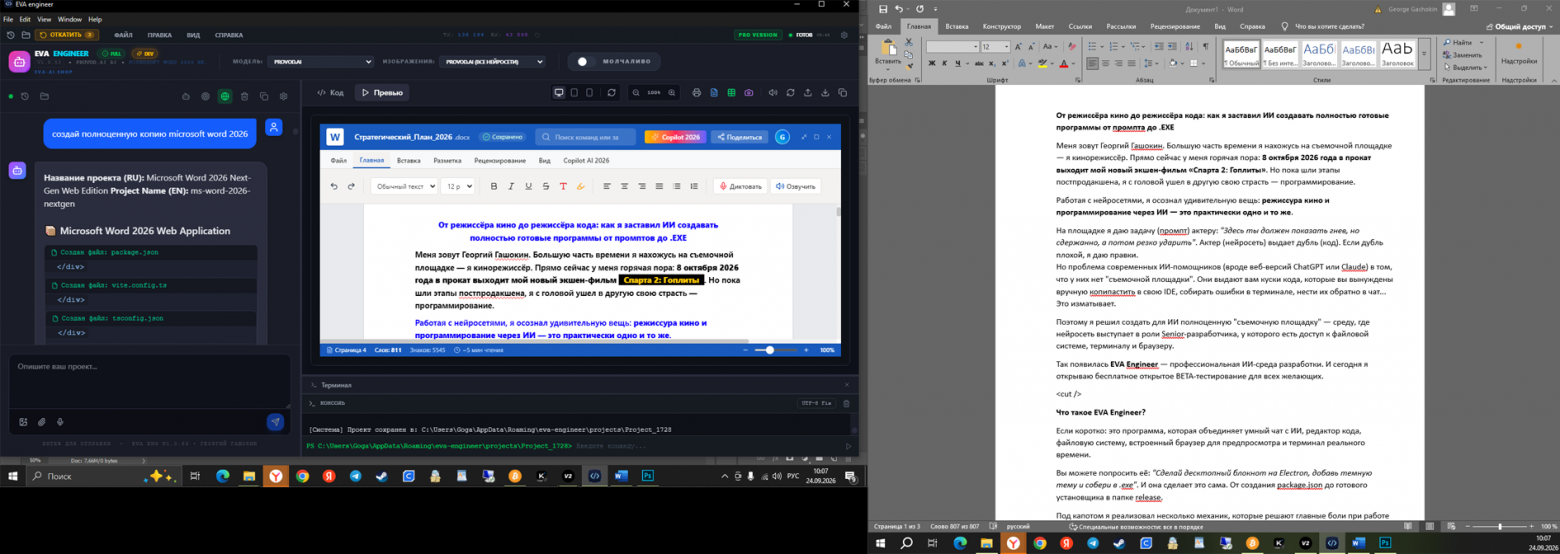The image size is (1560, 554).
Task: Toggle paragraph marks ¶ in Word ribbon
Action: [x=1206, y=46]
